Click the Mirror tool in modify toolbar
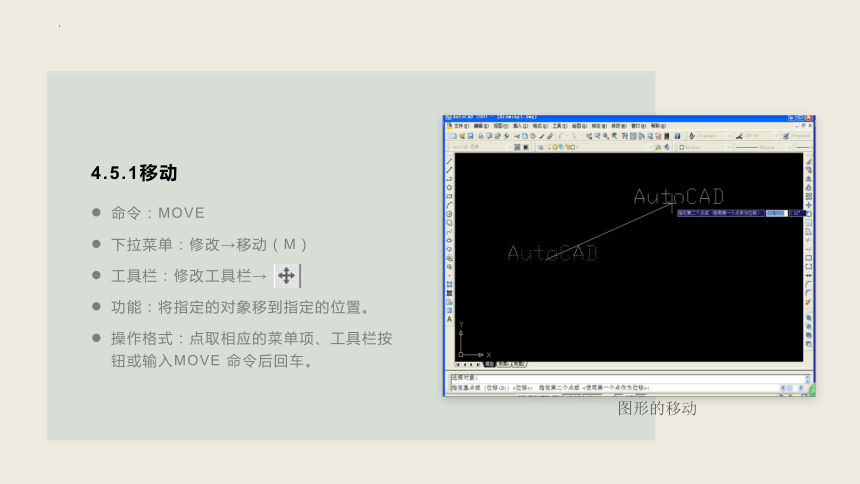This screenshot has width=860, height=484. 808,178
